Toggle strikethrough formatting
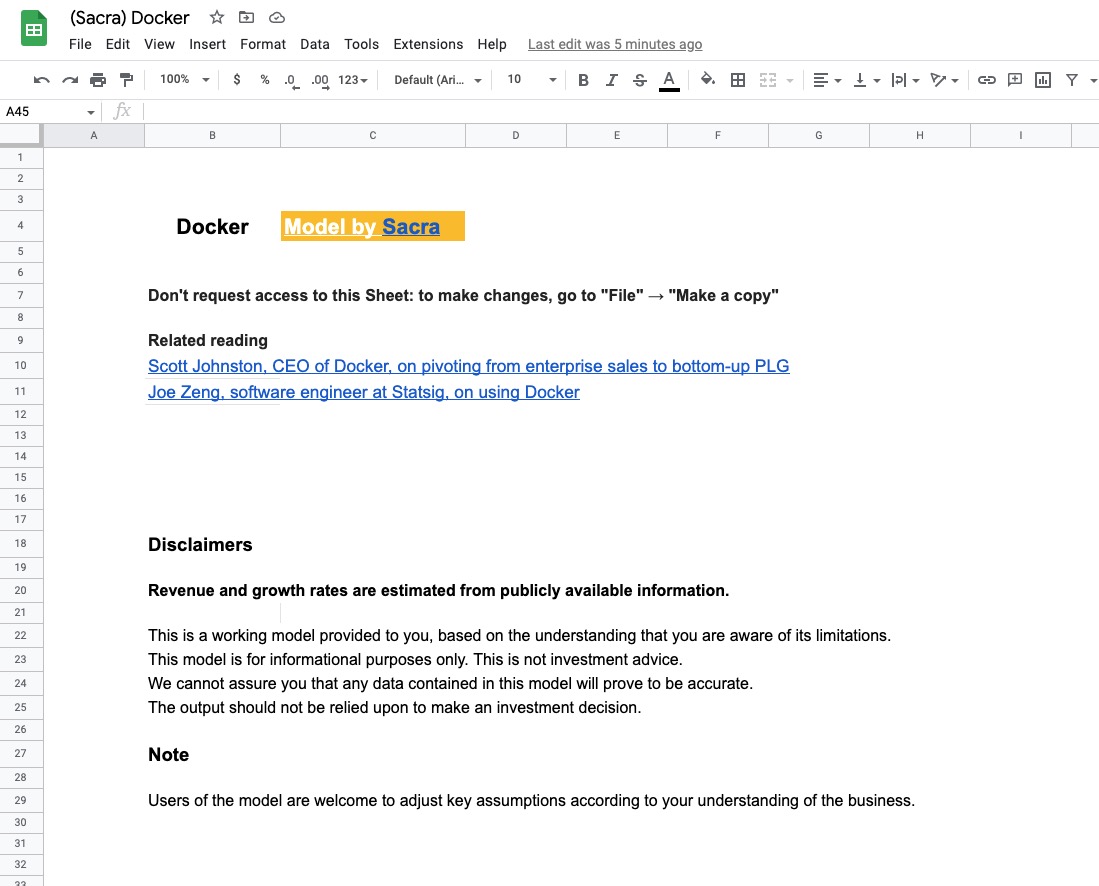This screenshot has height=886, width=1099. pos(639,80)
